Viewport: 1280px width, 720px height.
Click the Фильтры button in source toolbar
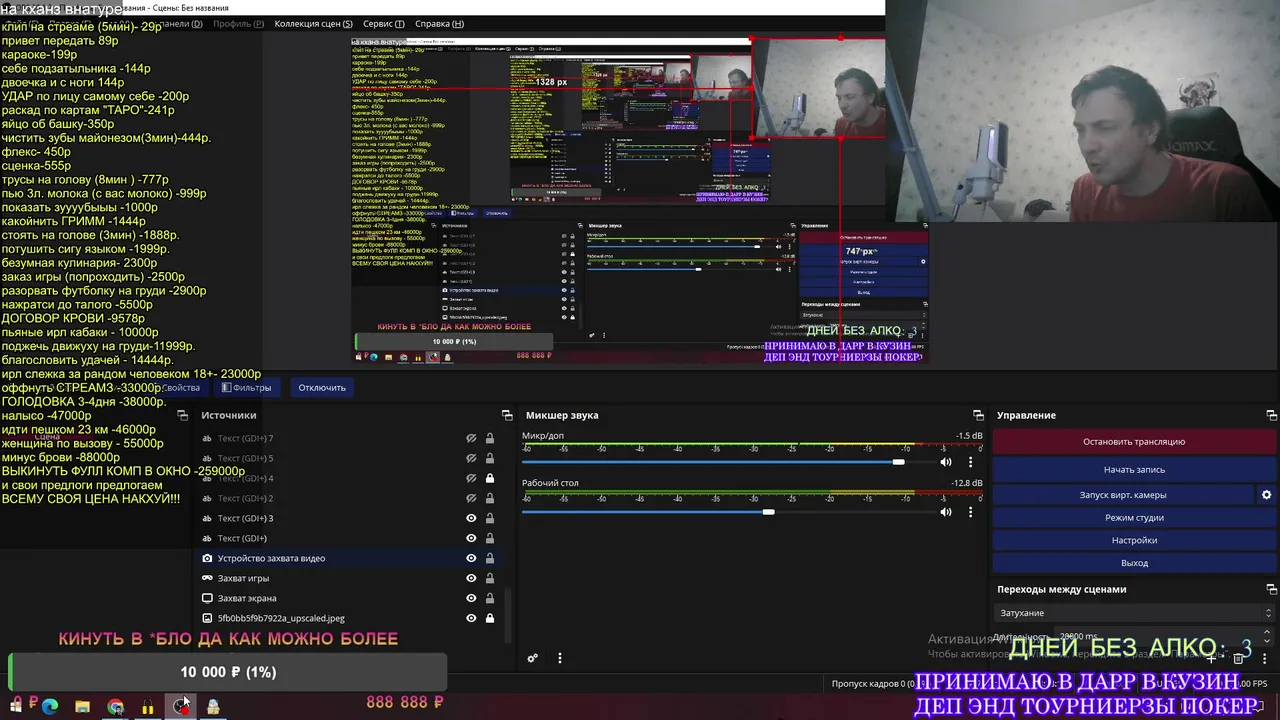[x=246, y=387]
